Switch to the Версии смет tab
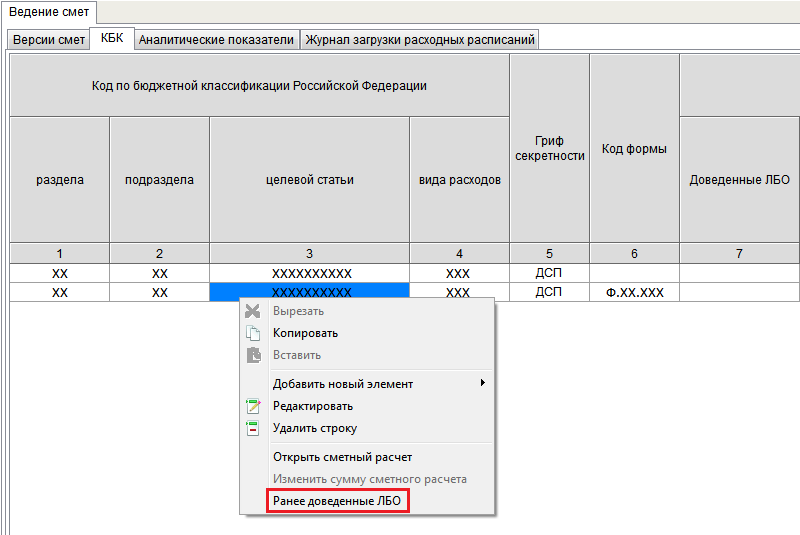The width and height of the screenshot is (800, 535). pyautogui.click(x=49, y=40)
